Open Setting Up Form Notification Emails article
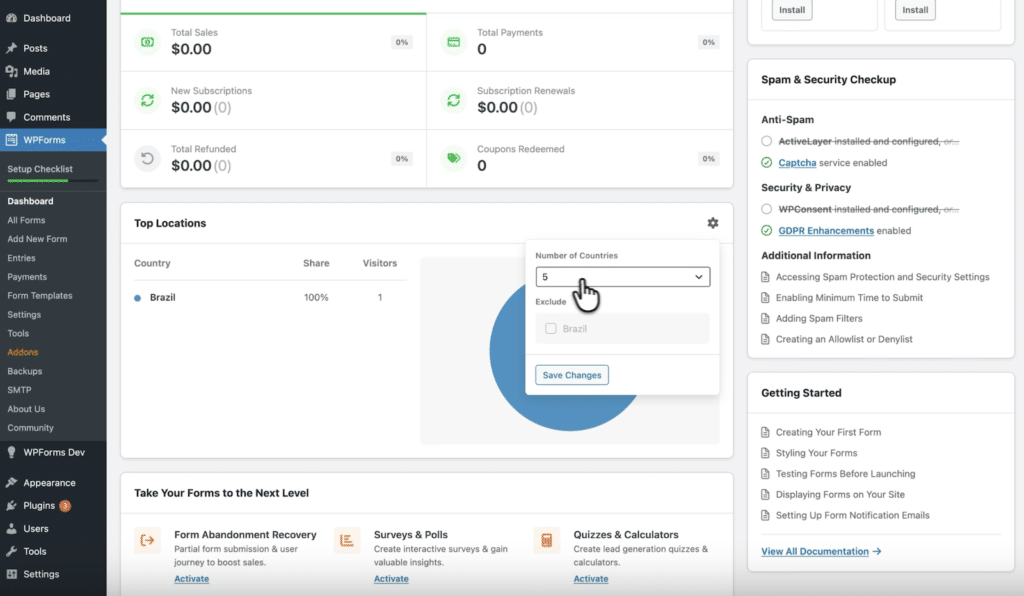This screenshot has height=596, width=1024. click(852, 516)
